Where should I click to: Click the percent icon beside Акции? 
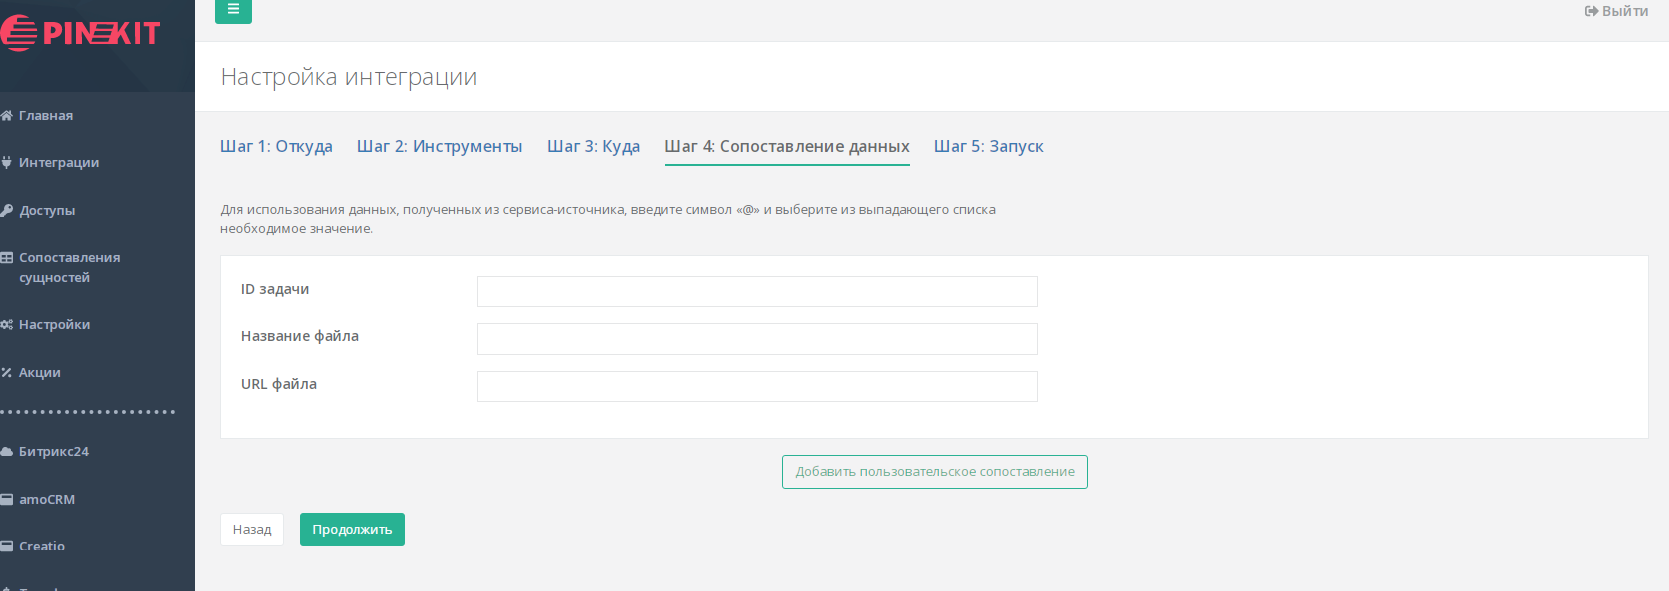click(7, 373)
